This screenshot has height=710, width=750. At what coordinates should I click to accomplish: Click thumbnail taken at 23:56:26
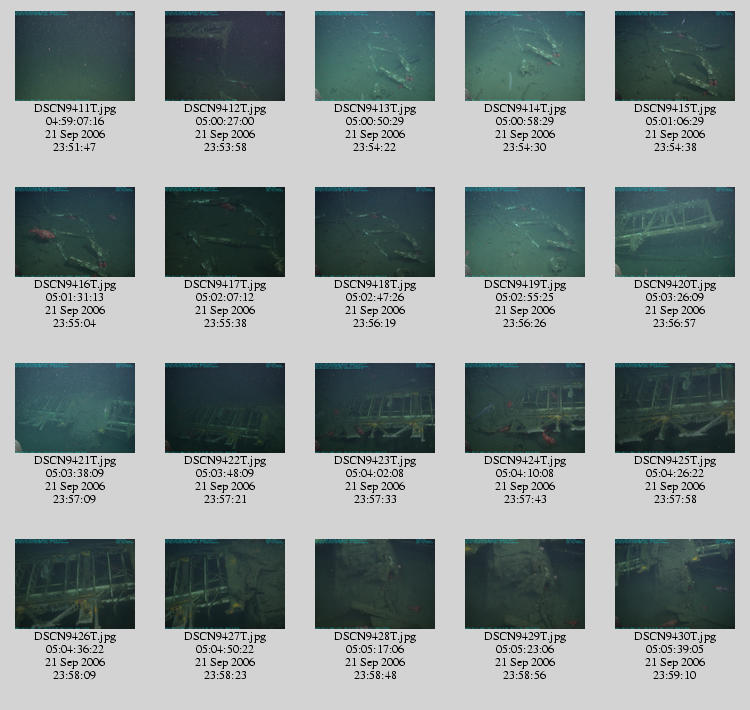point(525,232)
